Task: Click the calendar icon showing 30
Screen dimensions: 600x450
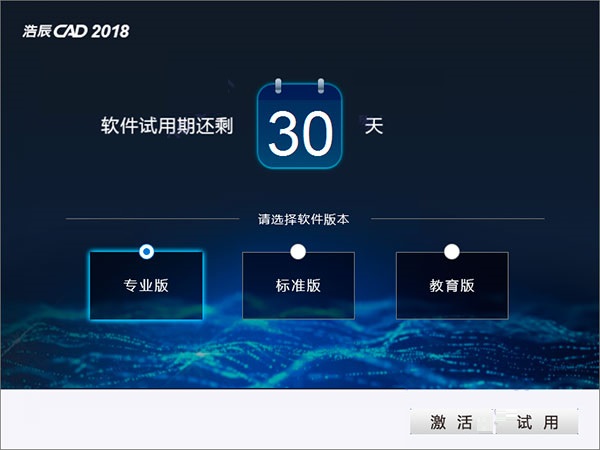Action: pos(300,124)
